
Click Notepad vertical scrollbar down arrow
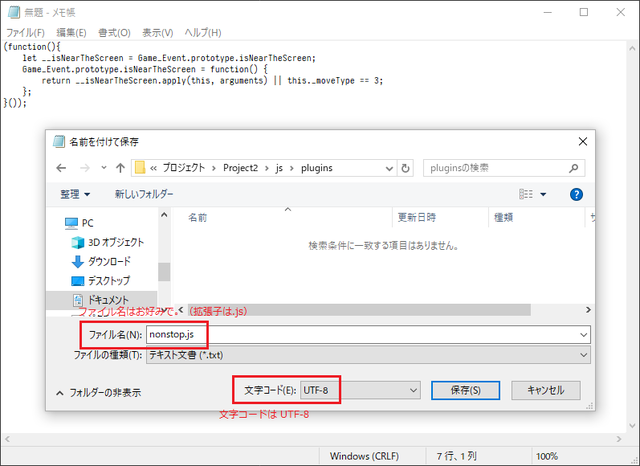(633, 426)
